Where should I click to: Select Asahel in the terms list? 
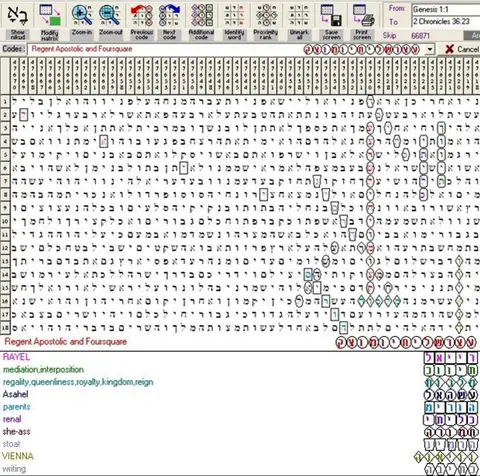coord(15,394)
